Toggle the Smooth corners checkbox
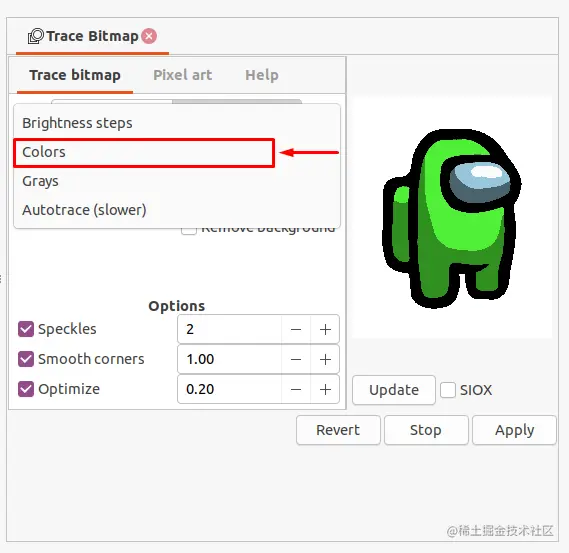This screenshot has height=553, width=569. coord(26,359)
